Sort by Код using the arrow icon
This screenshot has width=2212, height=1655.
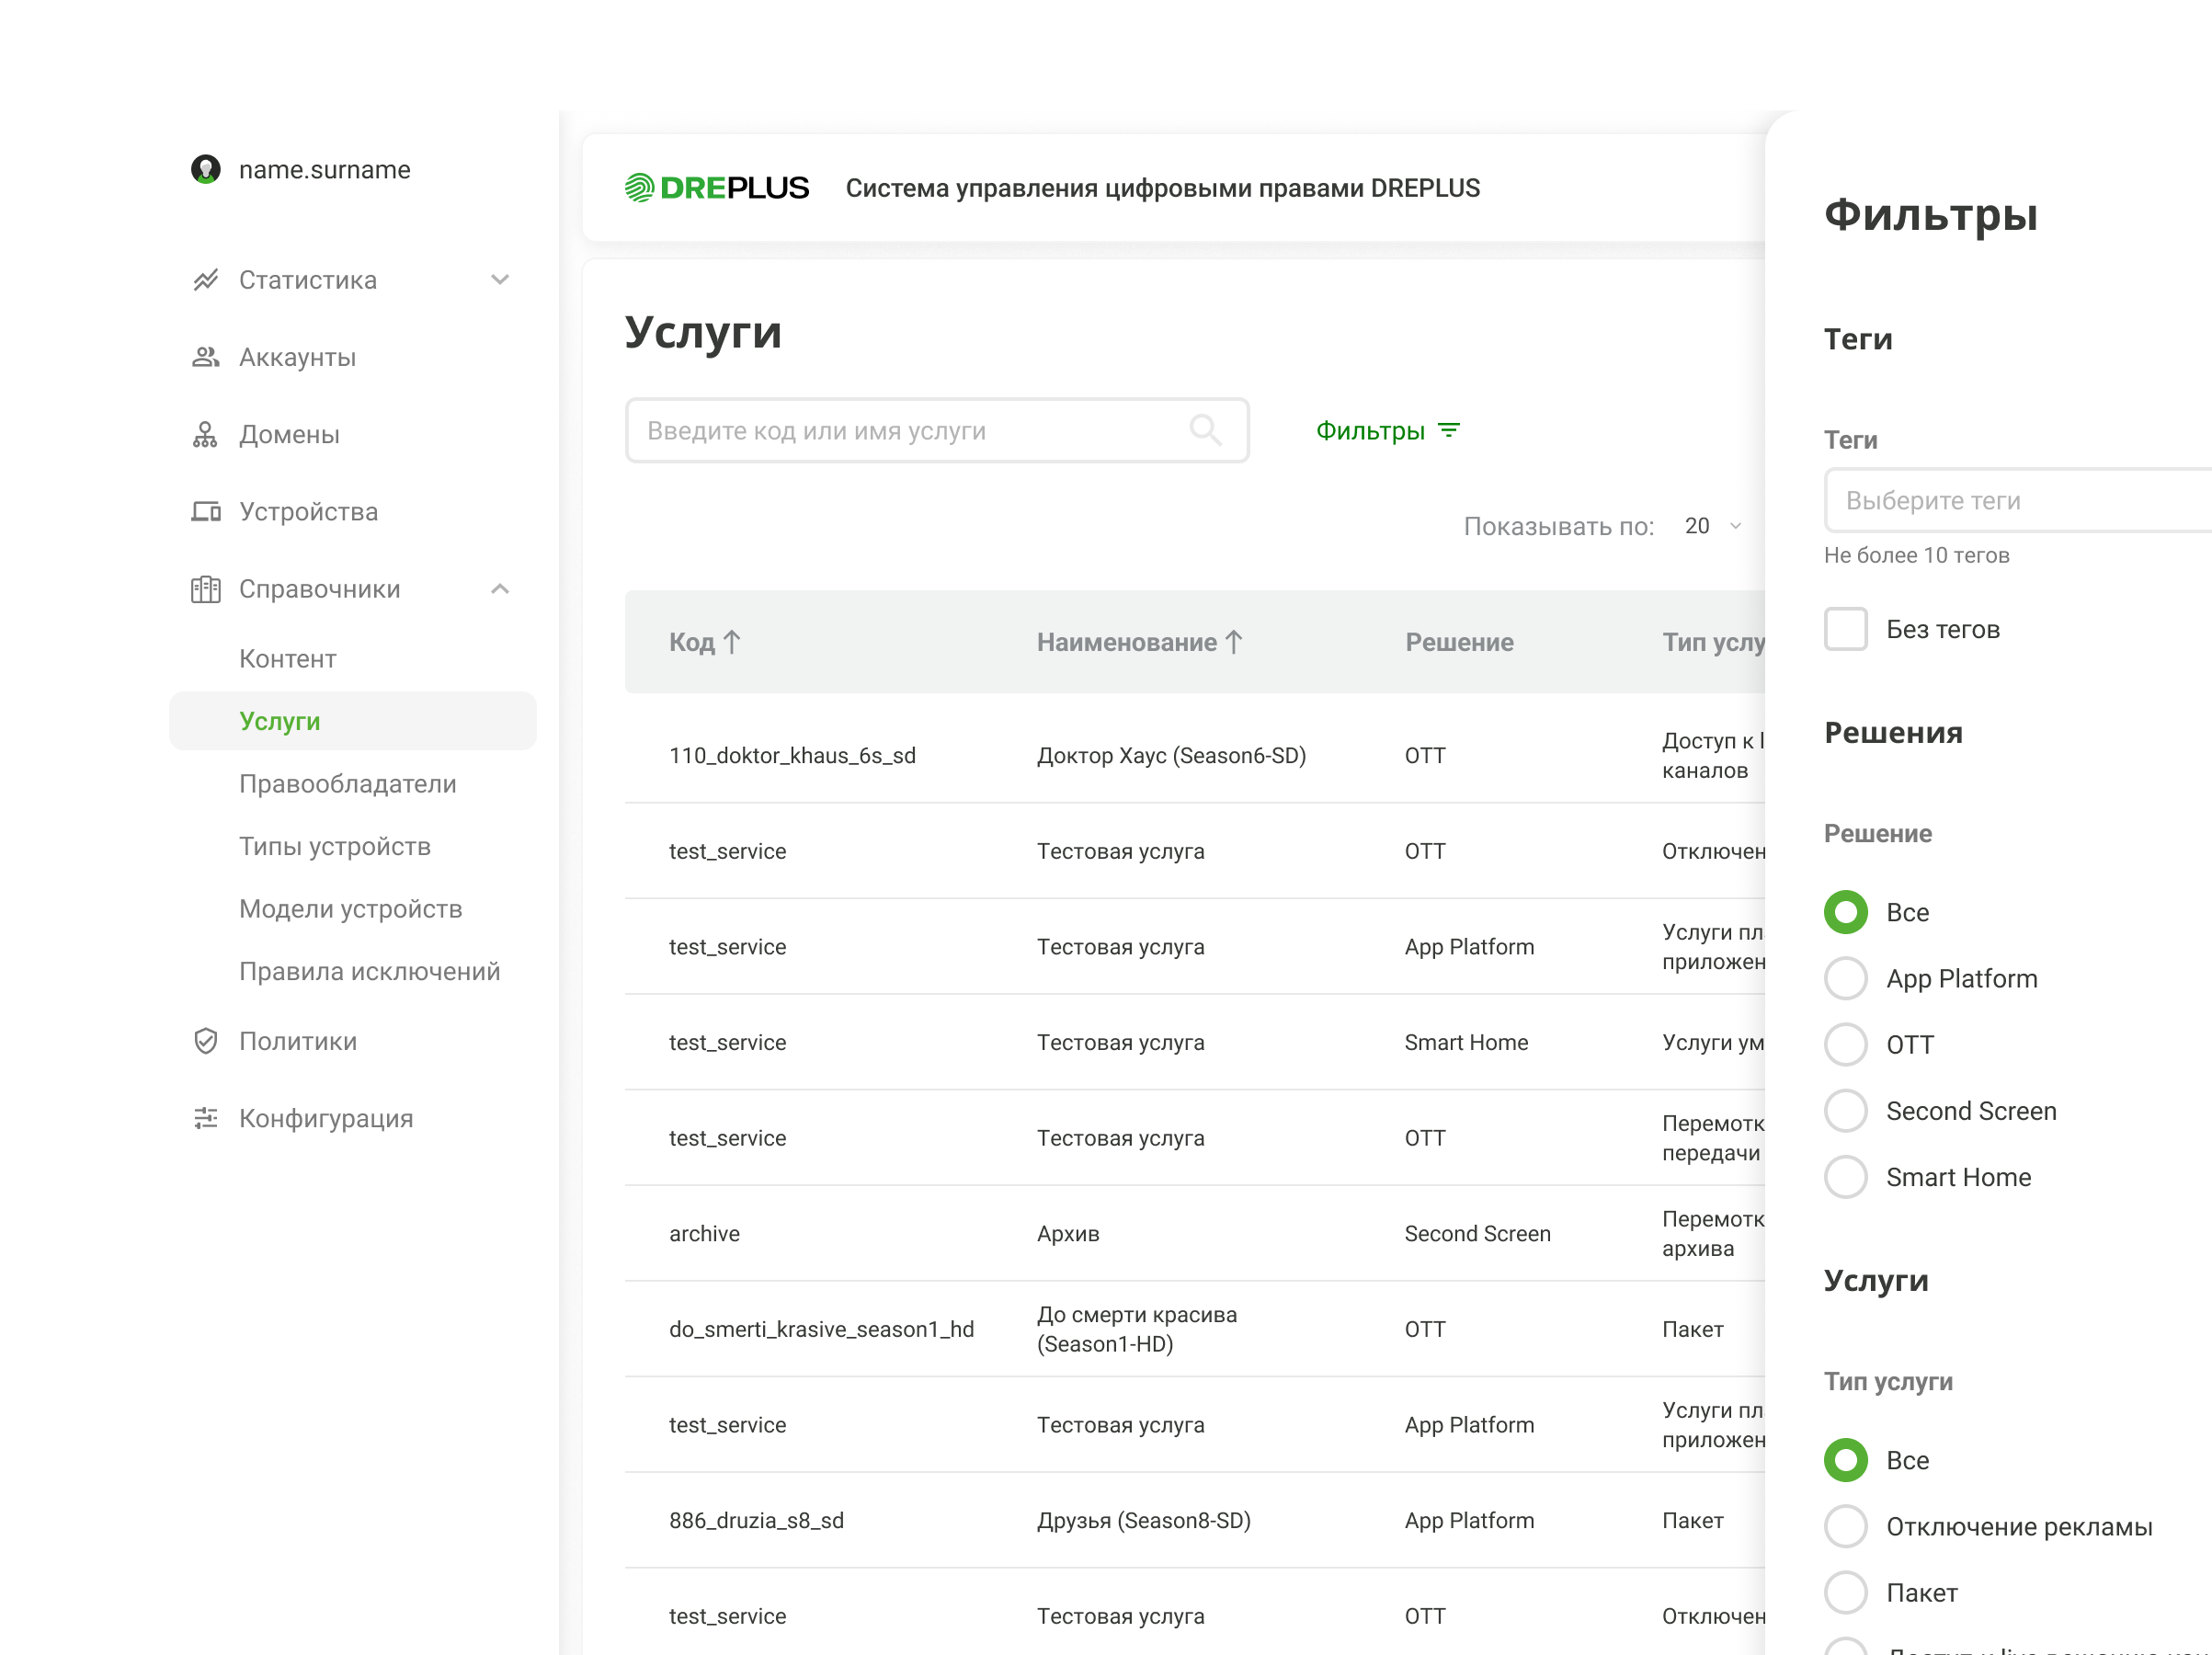732,642
